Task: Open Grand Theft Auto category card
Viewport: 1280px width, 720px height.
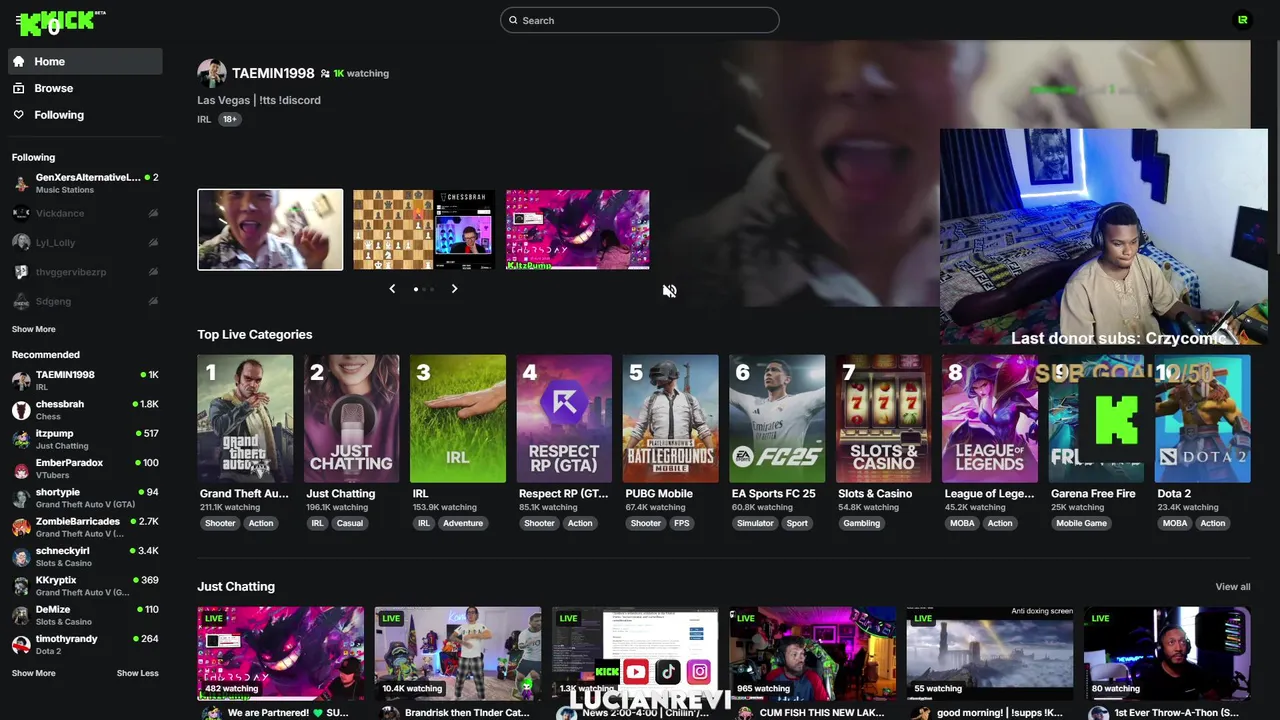Action: tap(245, 419)
